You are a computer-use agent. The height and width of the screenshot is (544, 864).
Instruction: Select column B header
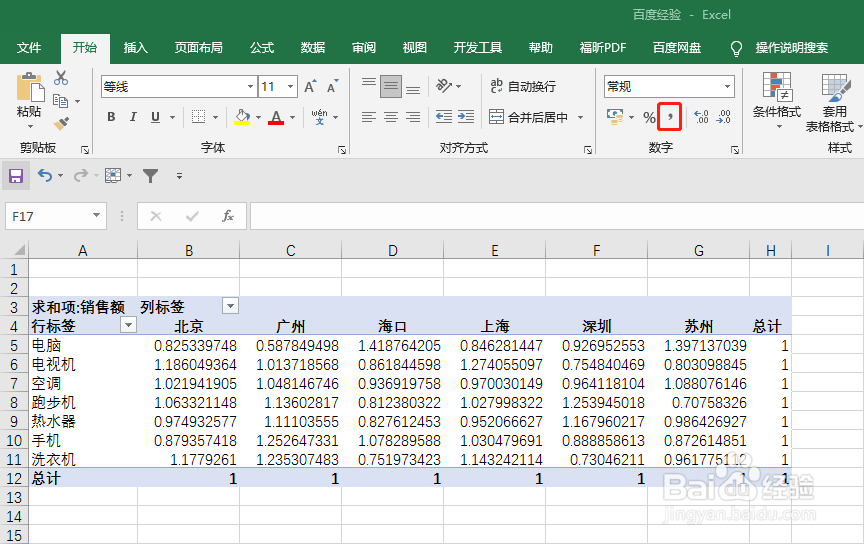188,250
